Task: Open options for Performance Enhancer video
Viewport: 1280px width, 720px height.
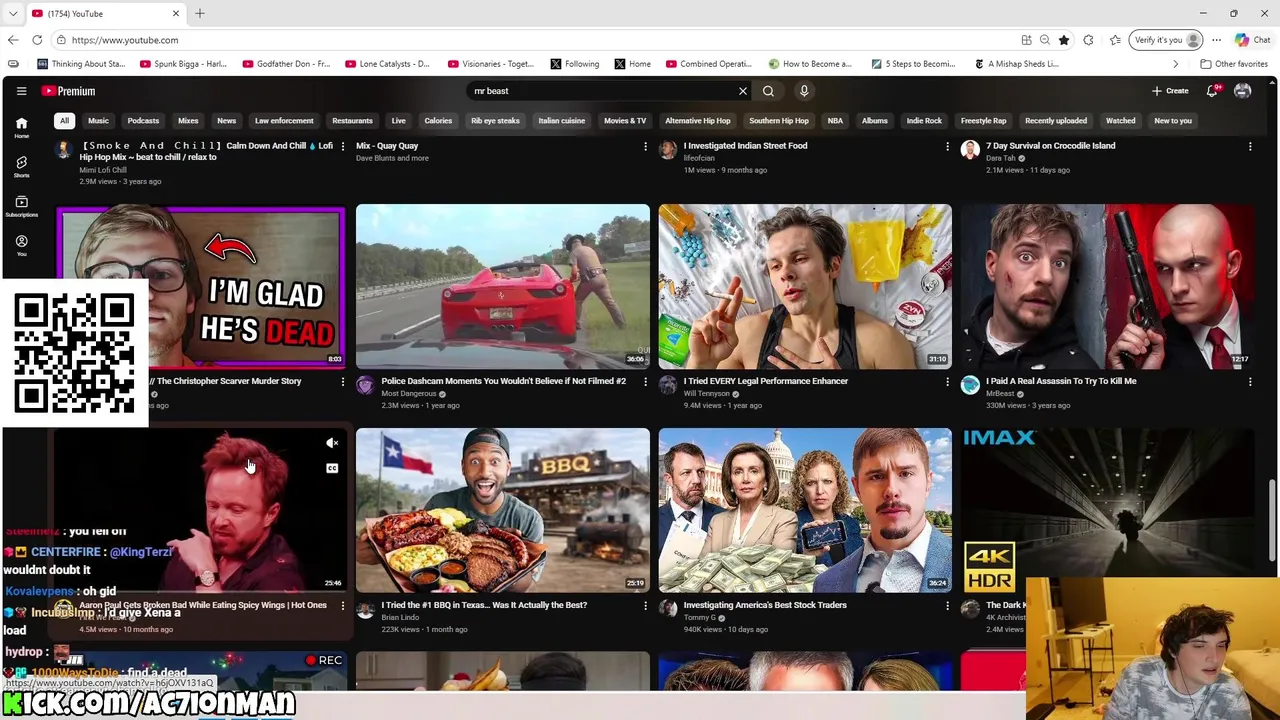Action: (x=947, y=382)
